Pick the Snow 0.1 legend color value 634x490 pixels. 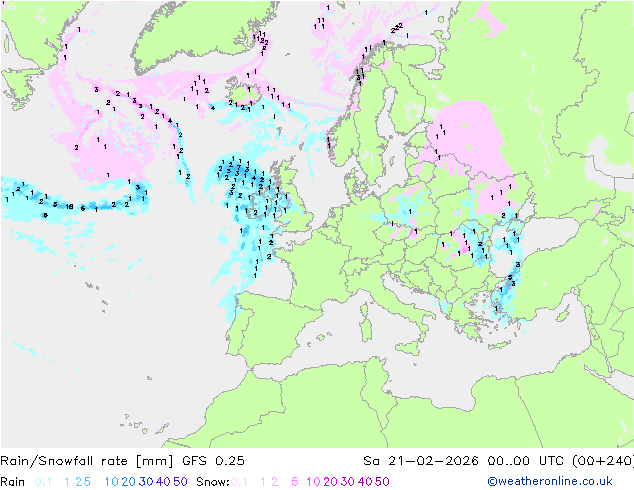(x=239, y=482)
